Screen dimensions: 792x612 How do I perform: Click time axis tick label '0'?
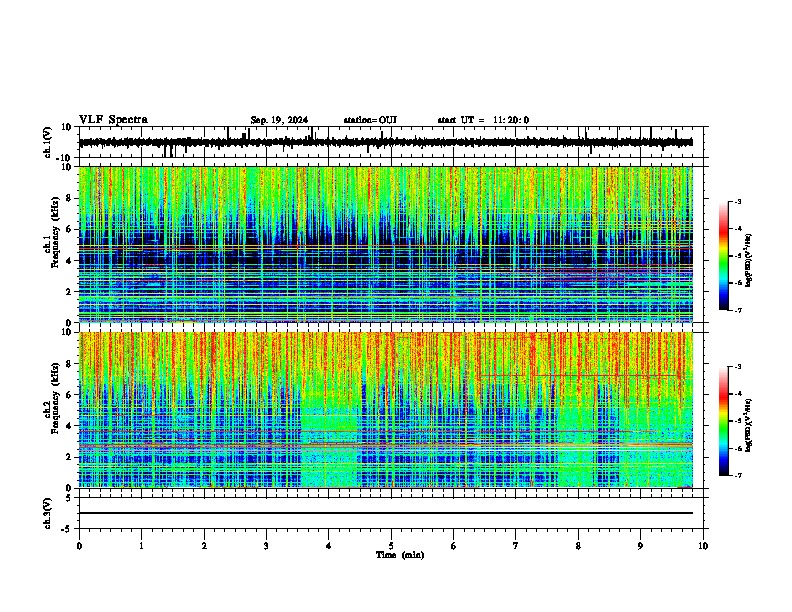tap(79, 546)
